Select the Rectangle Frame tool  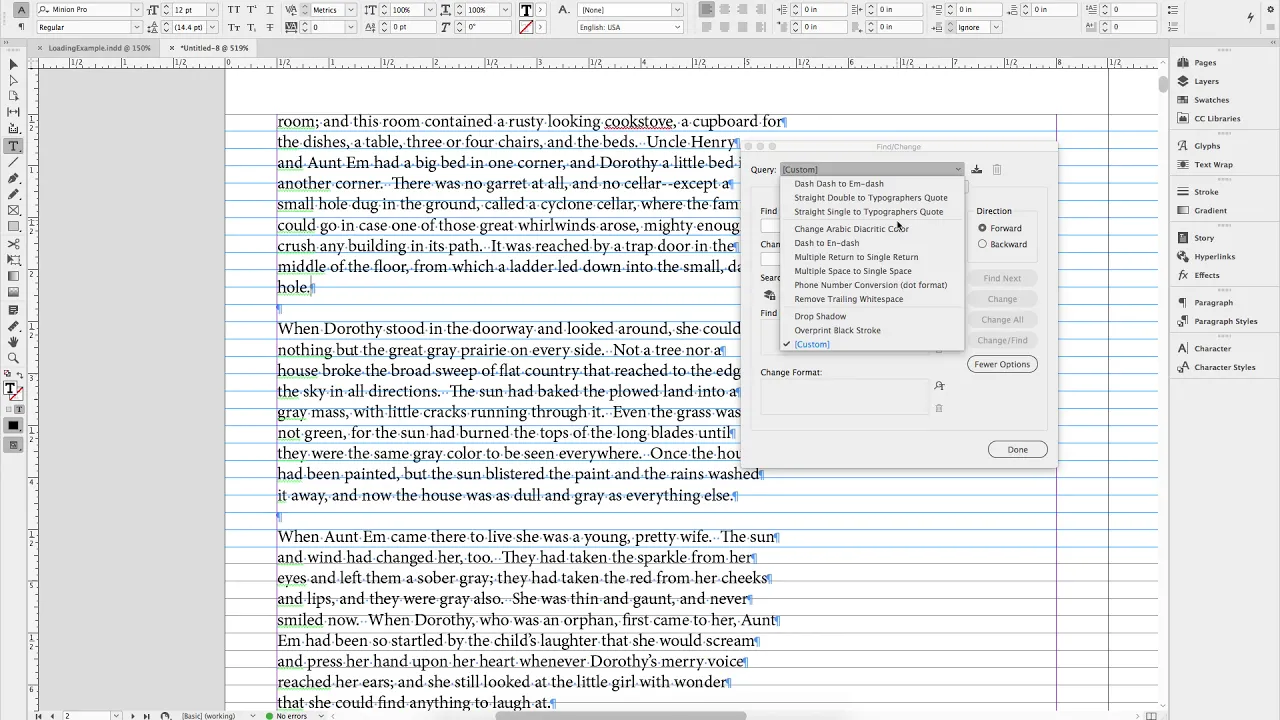13,210
